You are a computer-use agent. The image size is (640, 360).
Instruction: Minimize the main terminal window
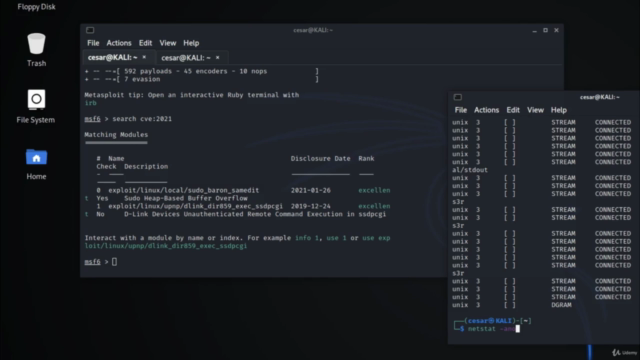coord(534,30)
